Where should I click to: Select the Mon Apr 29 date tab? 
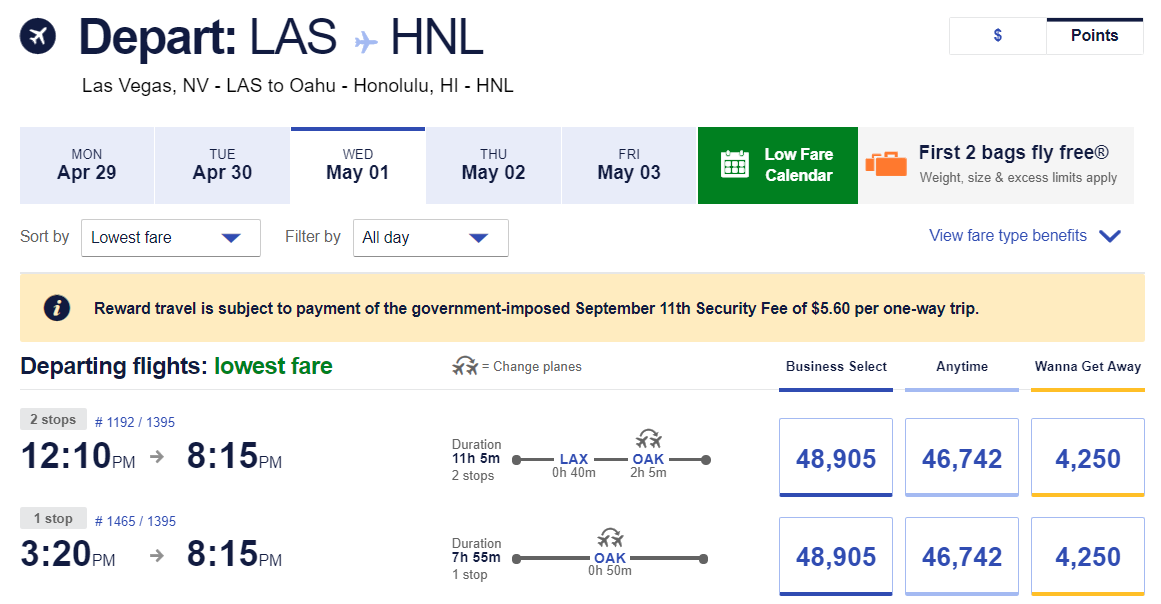click(87, 165)
